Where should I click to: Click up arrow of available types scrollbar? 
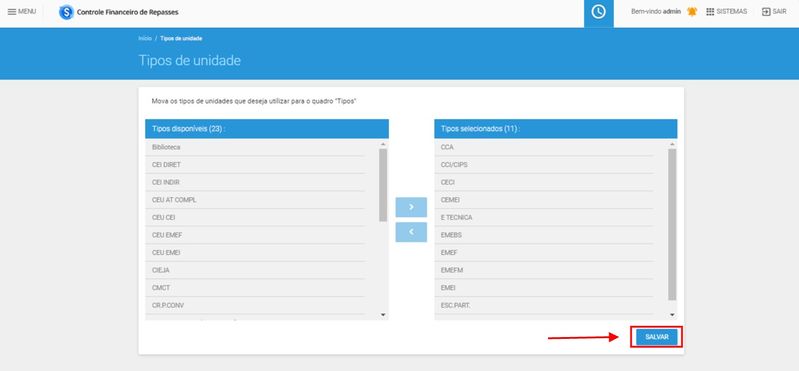point(383,145)
